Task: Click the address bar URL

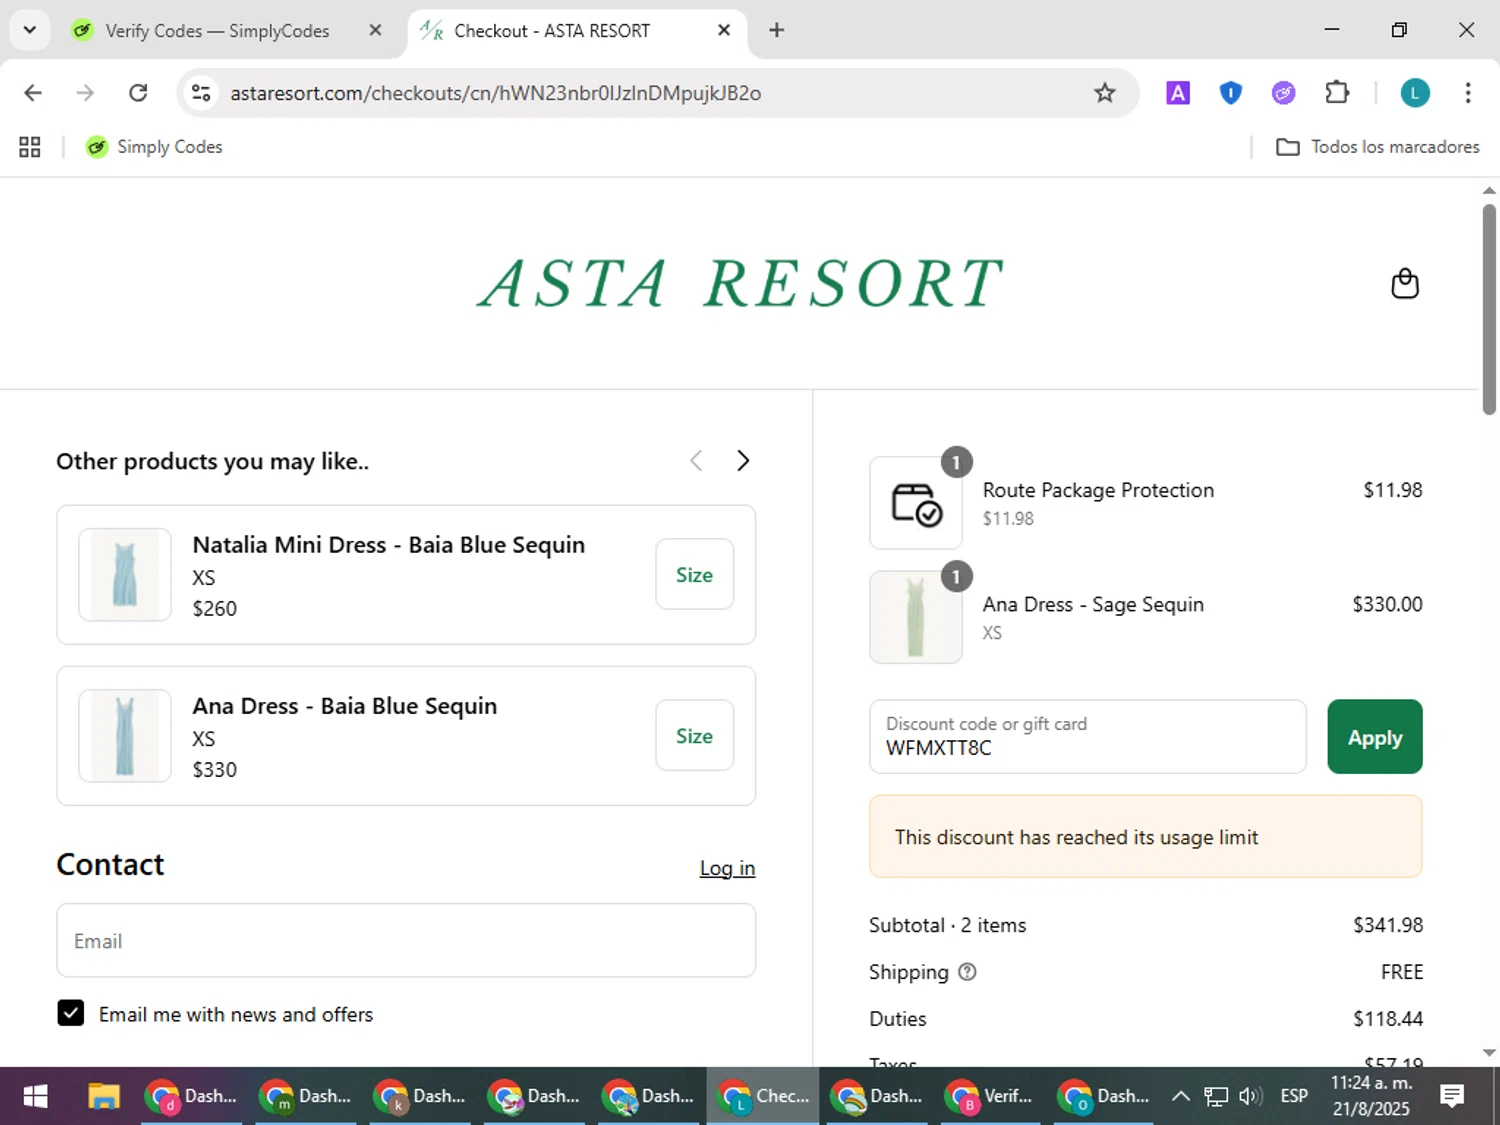Action: (x=496, y=93)
